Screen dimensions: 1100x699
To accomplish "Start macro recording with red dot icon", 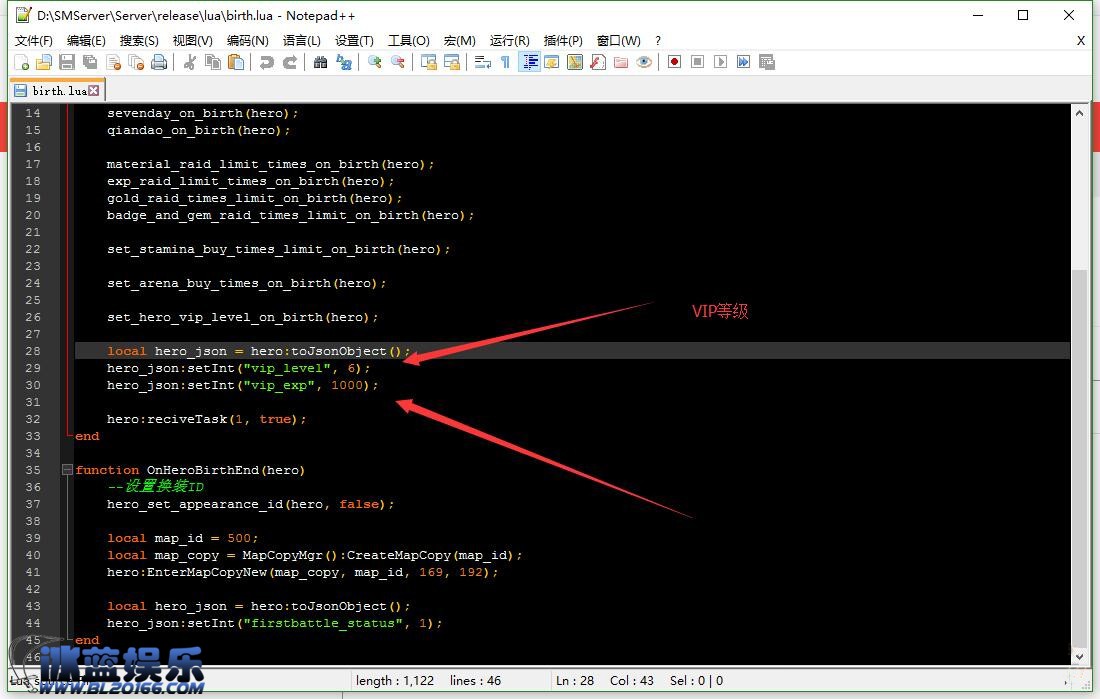I will click(x=674, y=62).
